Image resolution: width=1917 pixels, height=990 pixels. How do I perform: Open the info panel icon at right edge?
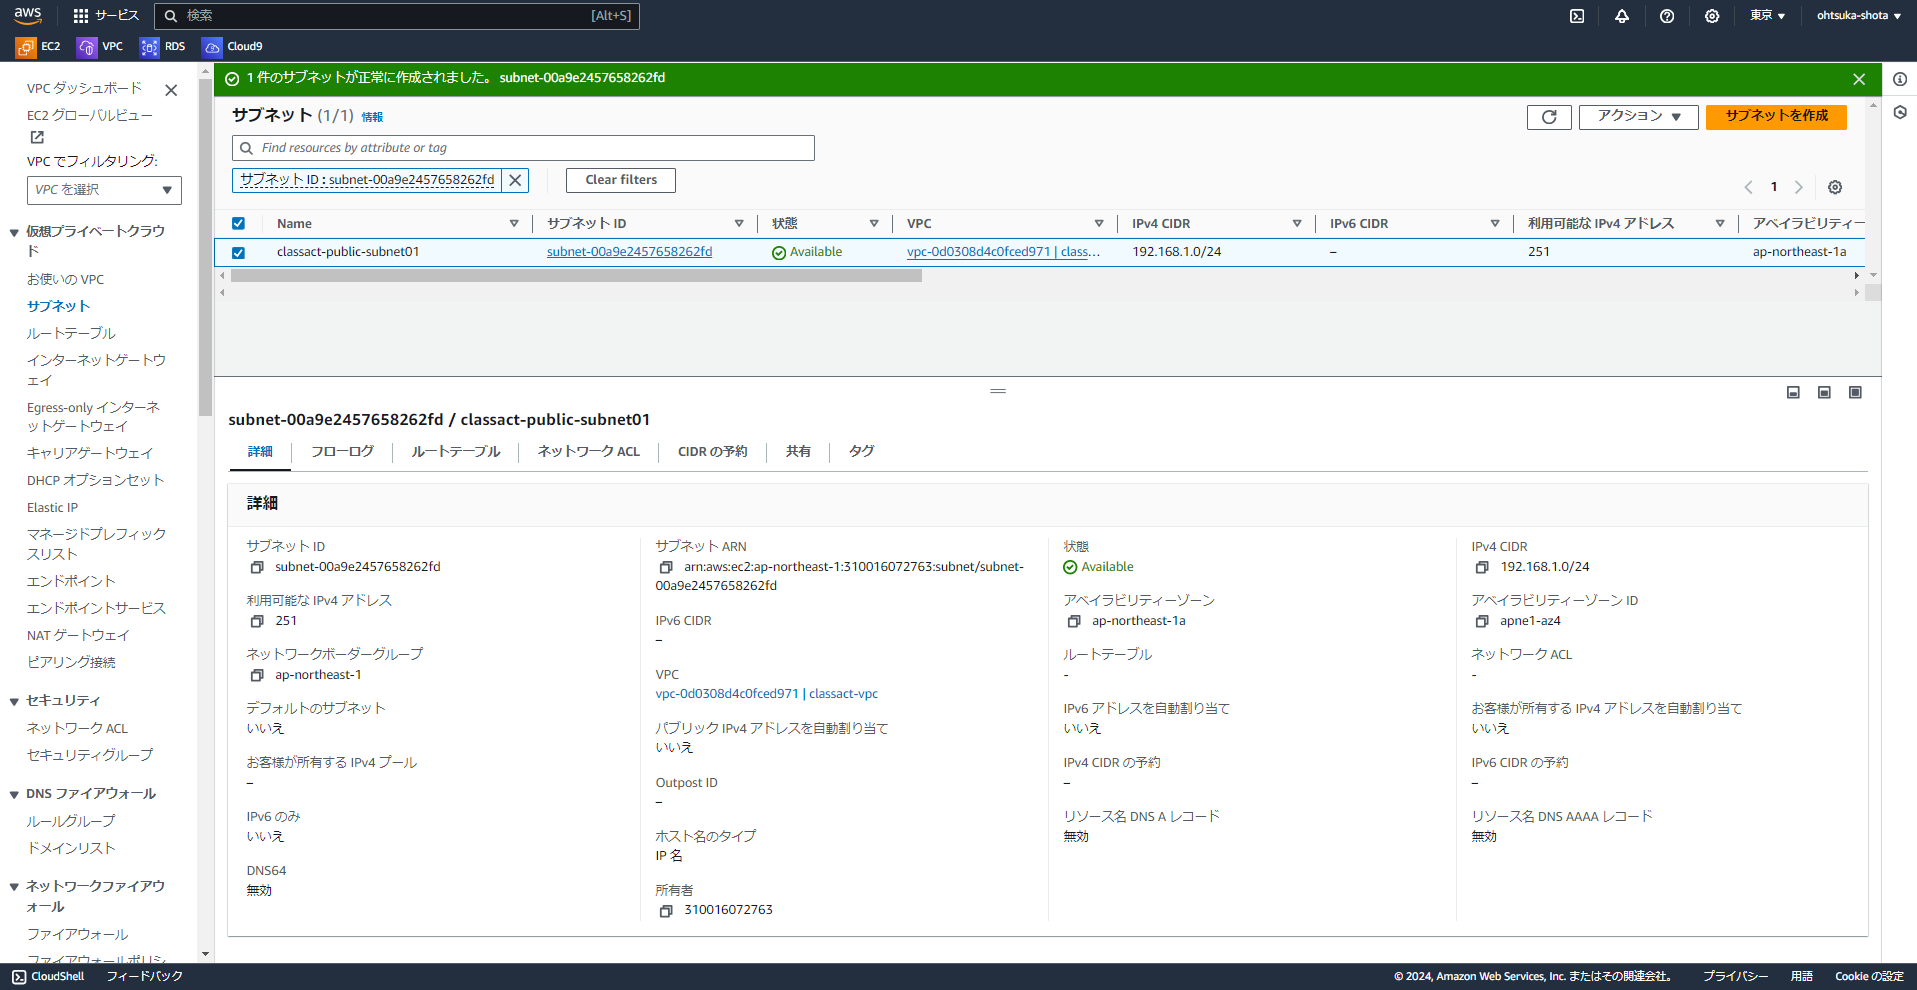pos(1900,79)
